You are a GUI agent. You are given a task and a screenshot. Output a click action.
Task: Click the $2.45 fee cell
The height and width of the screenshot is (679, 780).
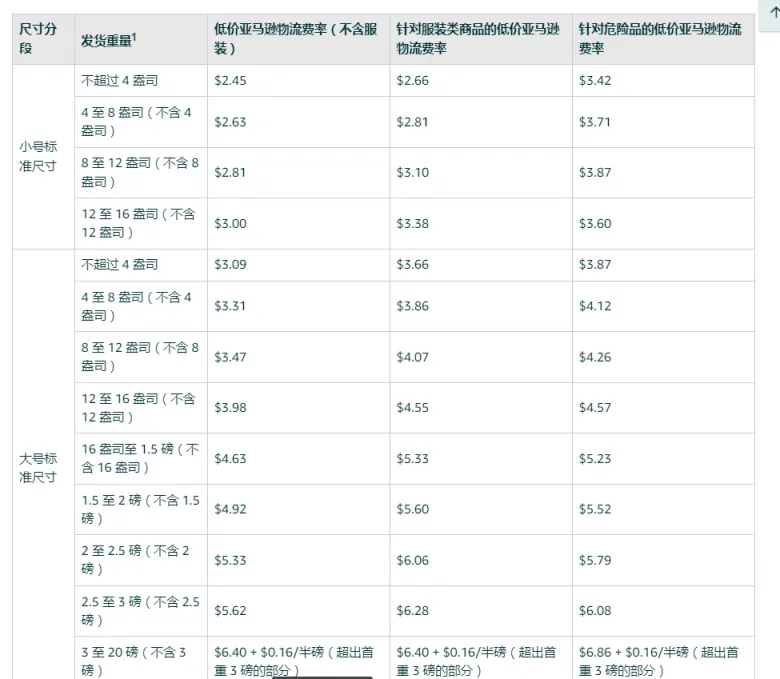pos(298,81)
